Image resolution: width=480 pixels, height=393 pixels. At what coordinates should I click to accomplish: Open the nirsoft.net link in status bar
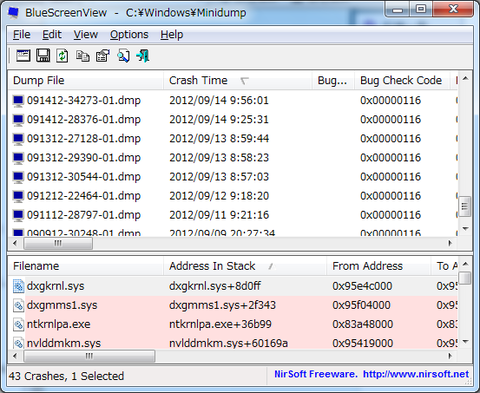click(416, 374)
